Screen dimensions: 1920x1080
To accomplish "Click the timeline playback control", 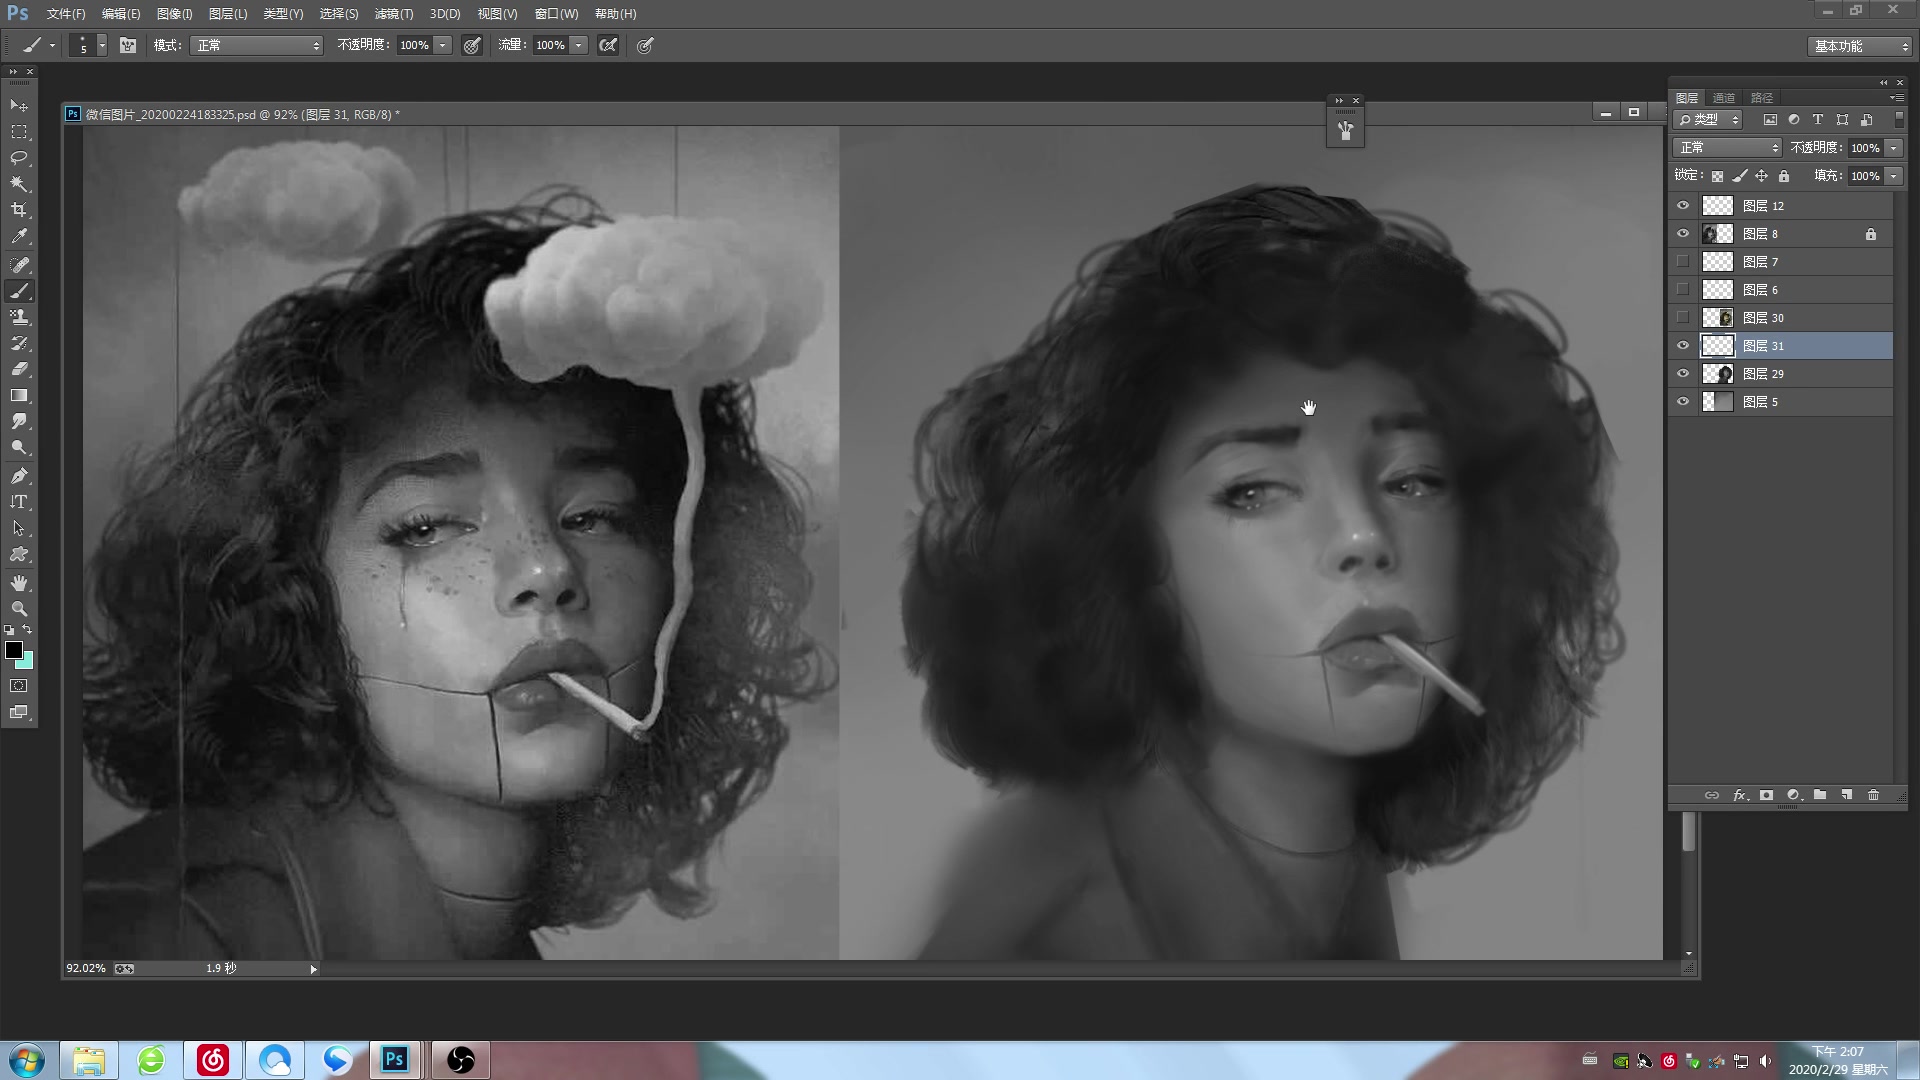I will coord(314,968).
